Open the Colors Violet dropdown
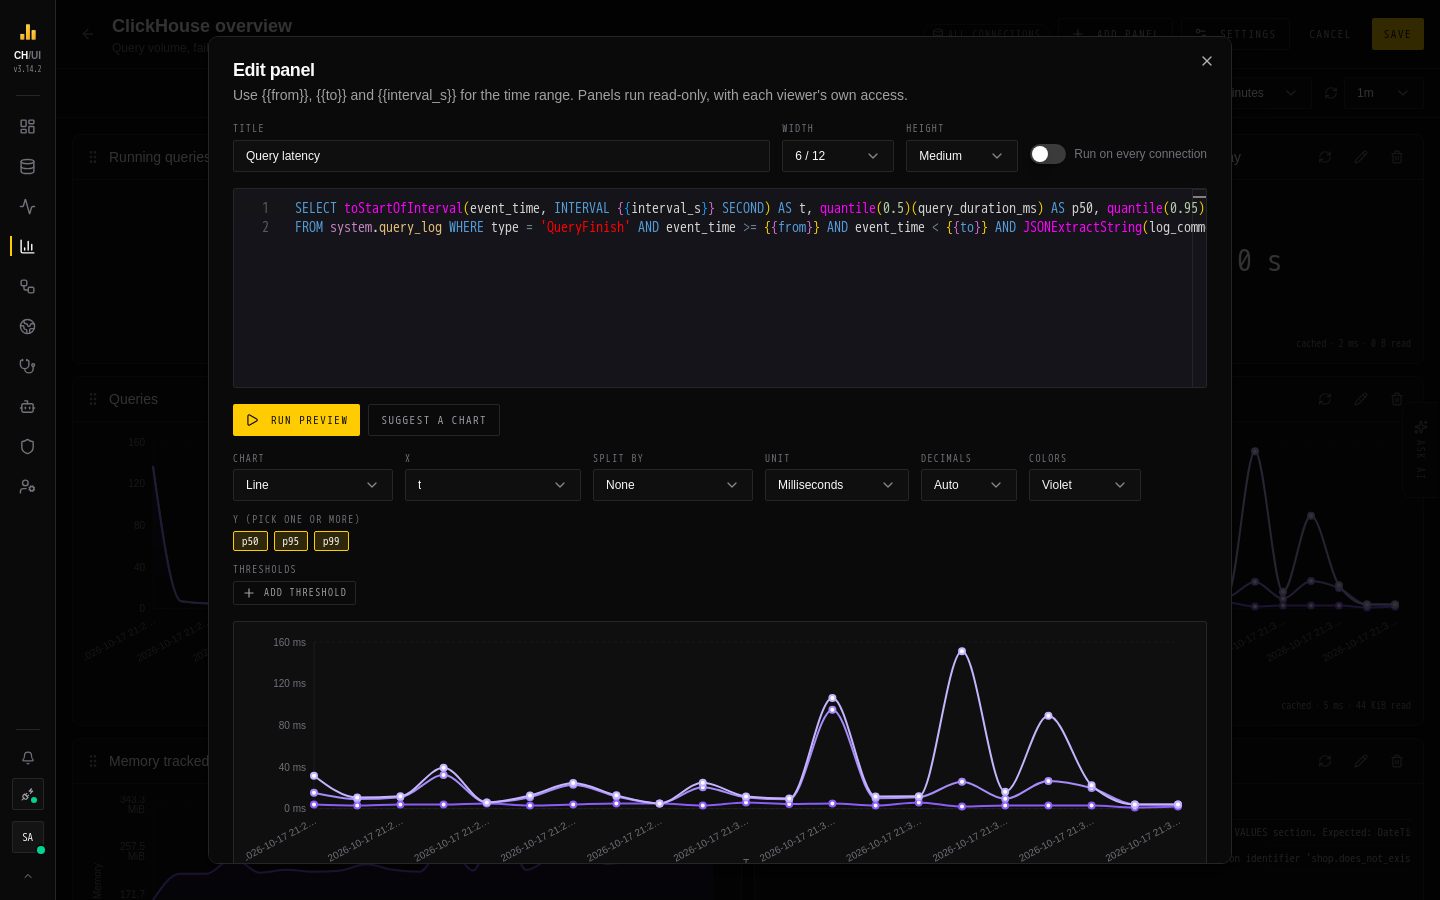The image size is (1440, 900). 1085,485
